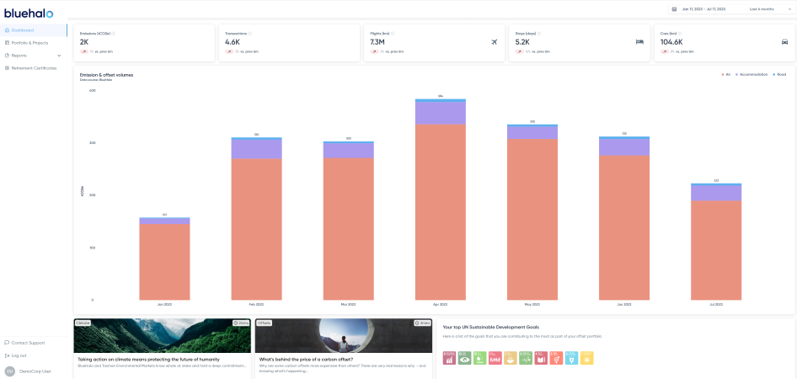This screenshot has height=379, width=797.
Task: Click the Flights info icon
Action: 393,34
